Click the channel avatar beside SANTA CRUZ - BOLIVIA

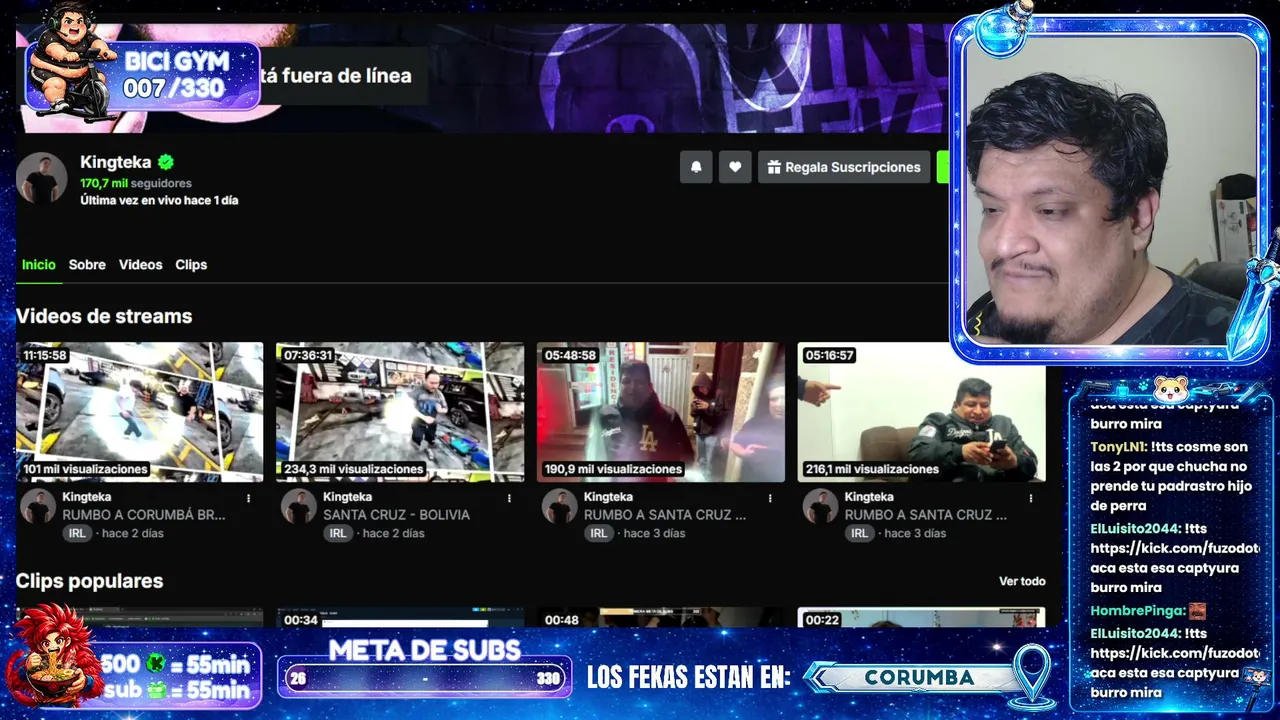298,506
